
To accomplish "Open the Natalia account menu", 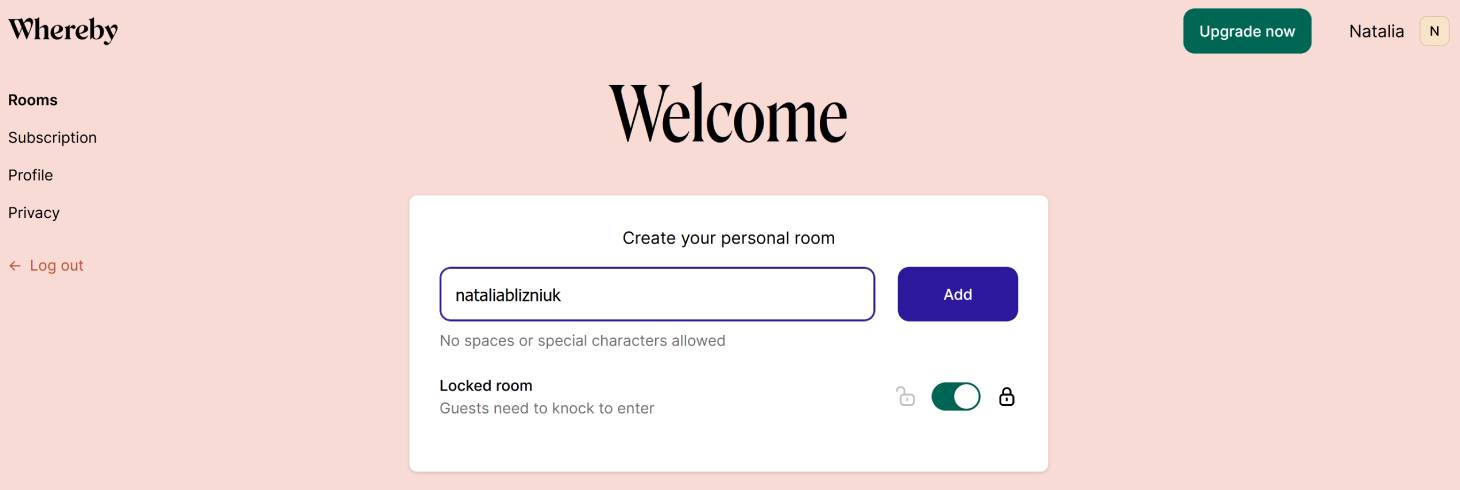I will point(1376,31).
